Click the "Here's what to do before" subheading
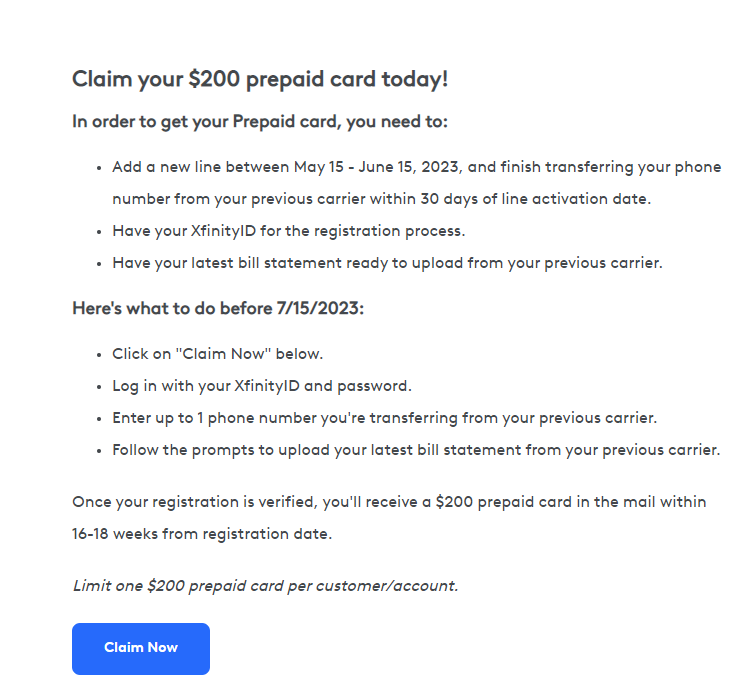This screenshot has width=741, height=695. [172, 308]
